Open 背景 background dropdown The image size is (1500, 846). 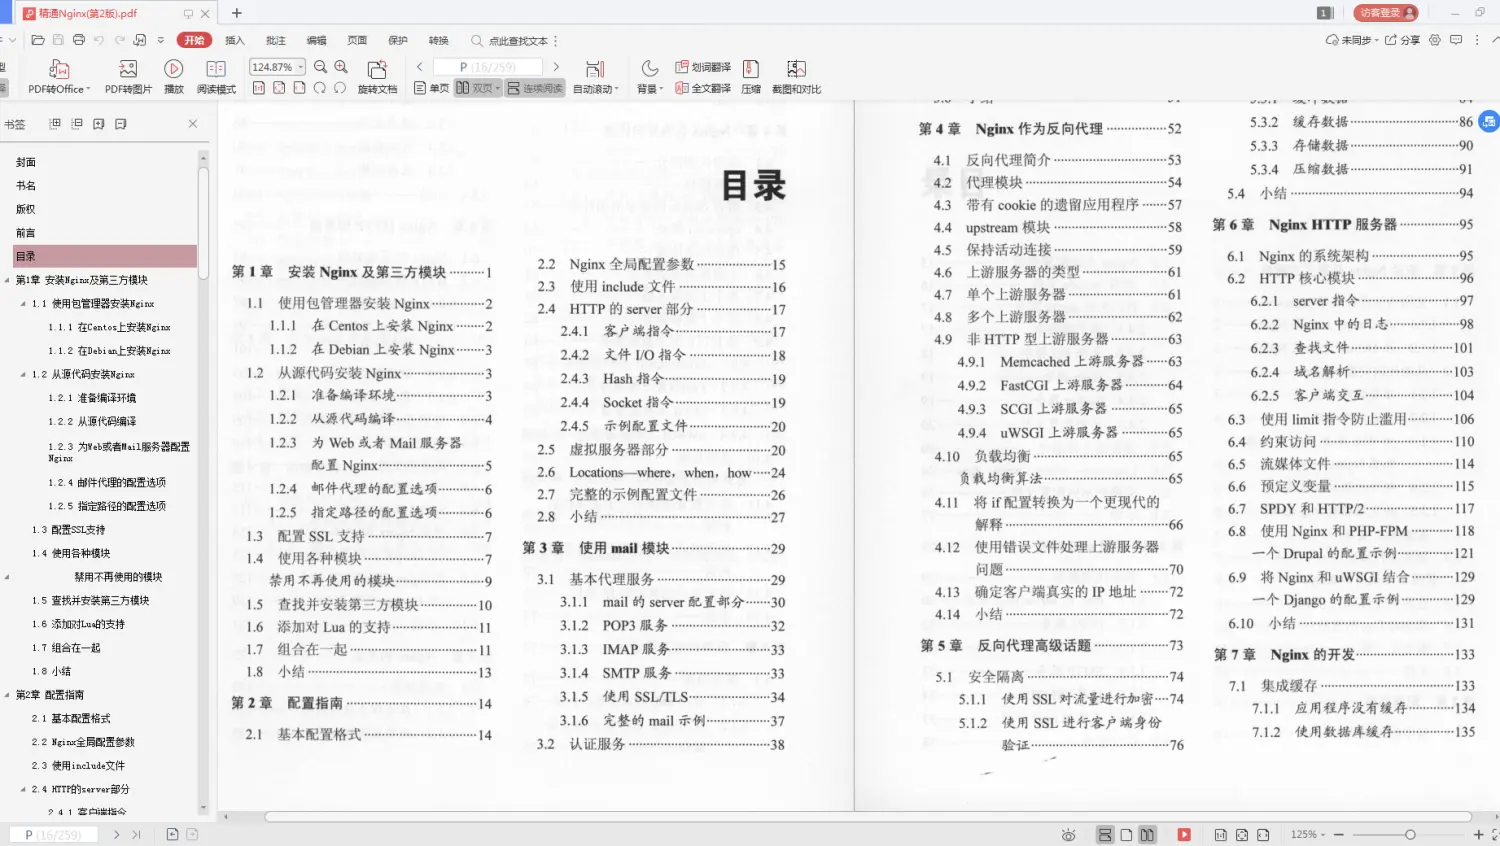(x=650, y=76)
